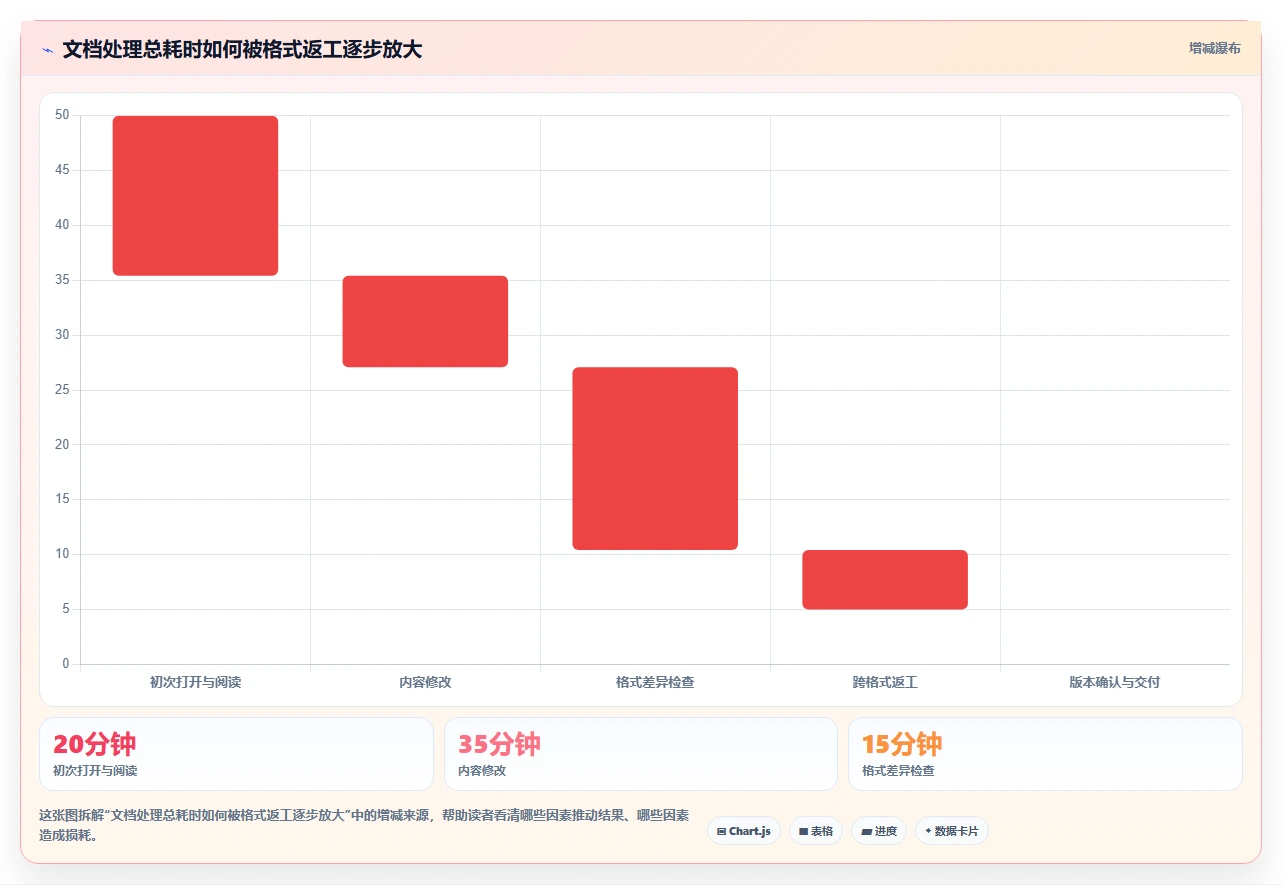Click the x-axis label 跨格式返工
Image resolution: width=1282 pixels, height=885 pixels.
(x=885, y=682)
